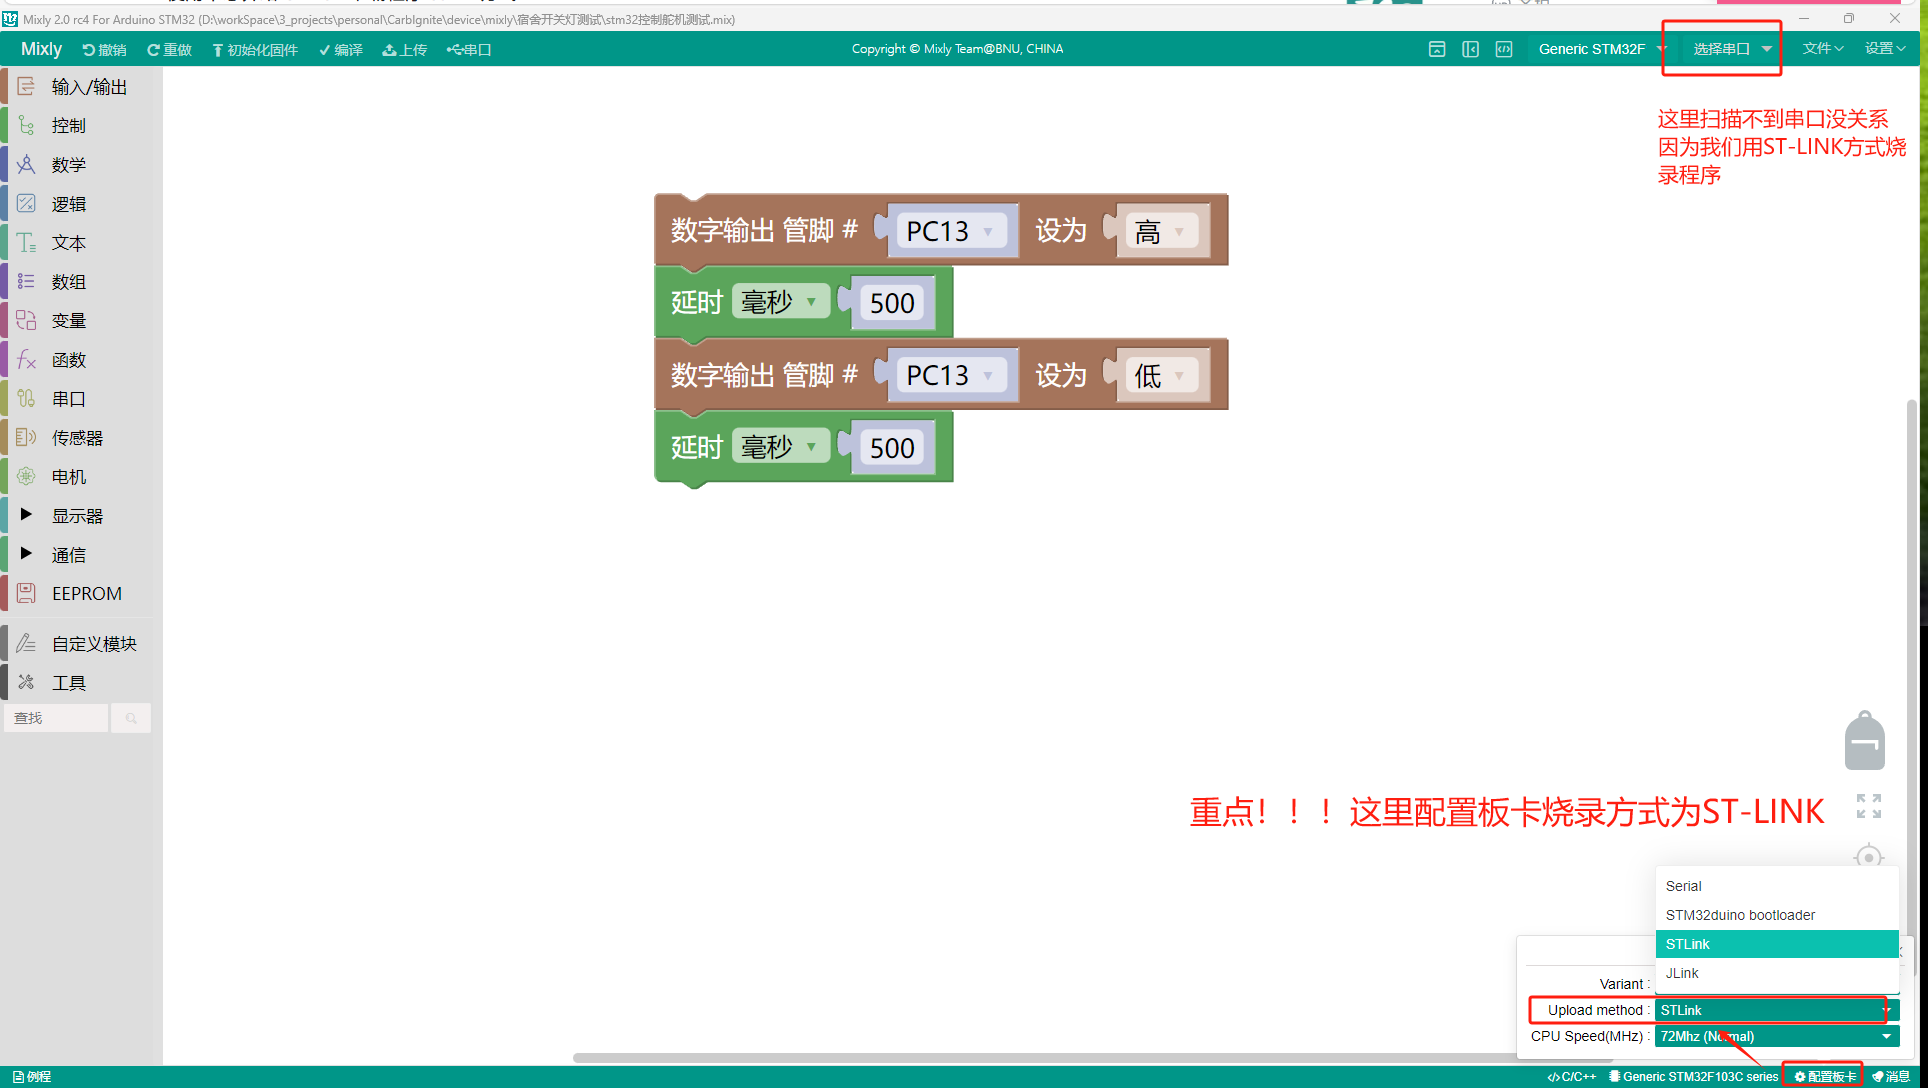Click the Upload (上传) toolbar button
Screen dimensions: 1928x1088
[404, 50]
